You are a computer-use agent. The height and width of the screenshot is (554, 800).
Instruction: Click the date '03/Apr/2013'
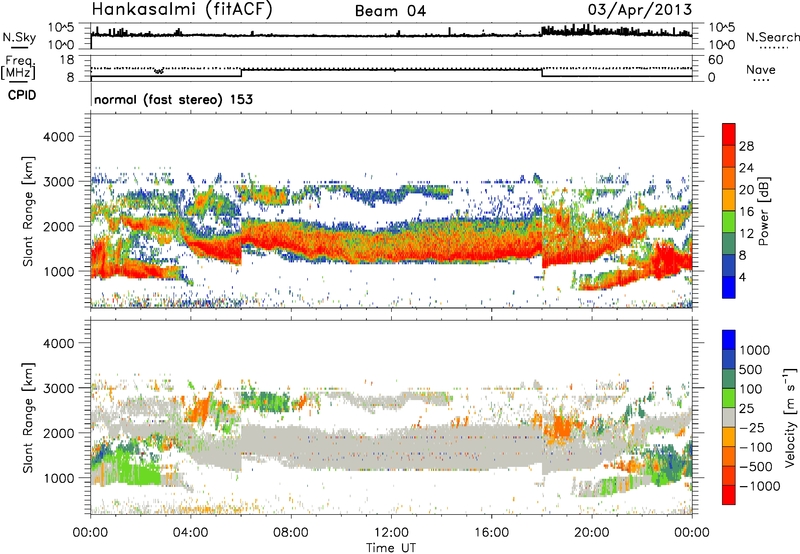(640, 10)
